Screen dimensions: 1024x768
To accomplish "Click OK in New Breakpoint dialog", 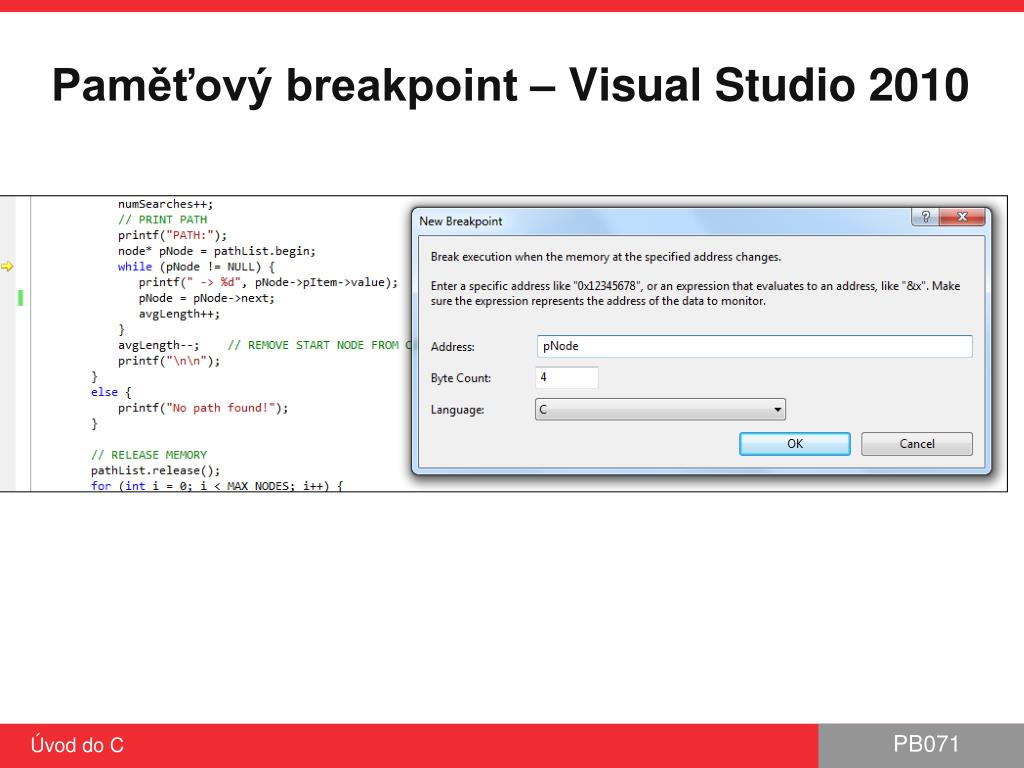I will coord(794,444).
